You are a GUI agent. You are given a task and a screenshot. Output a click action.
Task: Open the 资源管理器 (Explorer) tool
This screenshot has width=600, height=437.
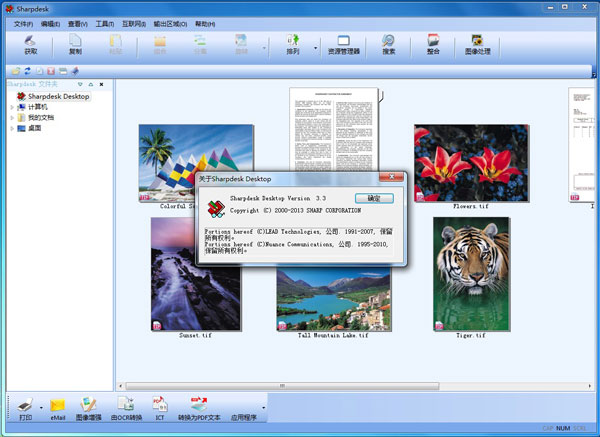point(344,44)
